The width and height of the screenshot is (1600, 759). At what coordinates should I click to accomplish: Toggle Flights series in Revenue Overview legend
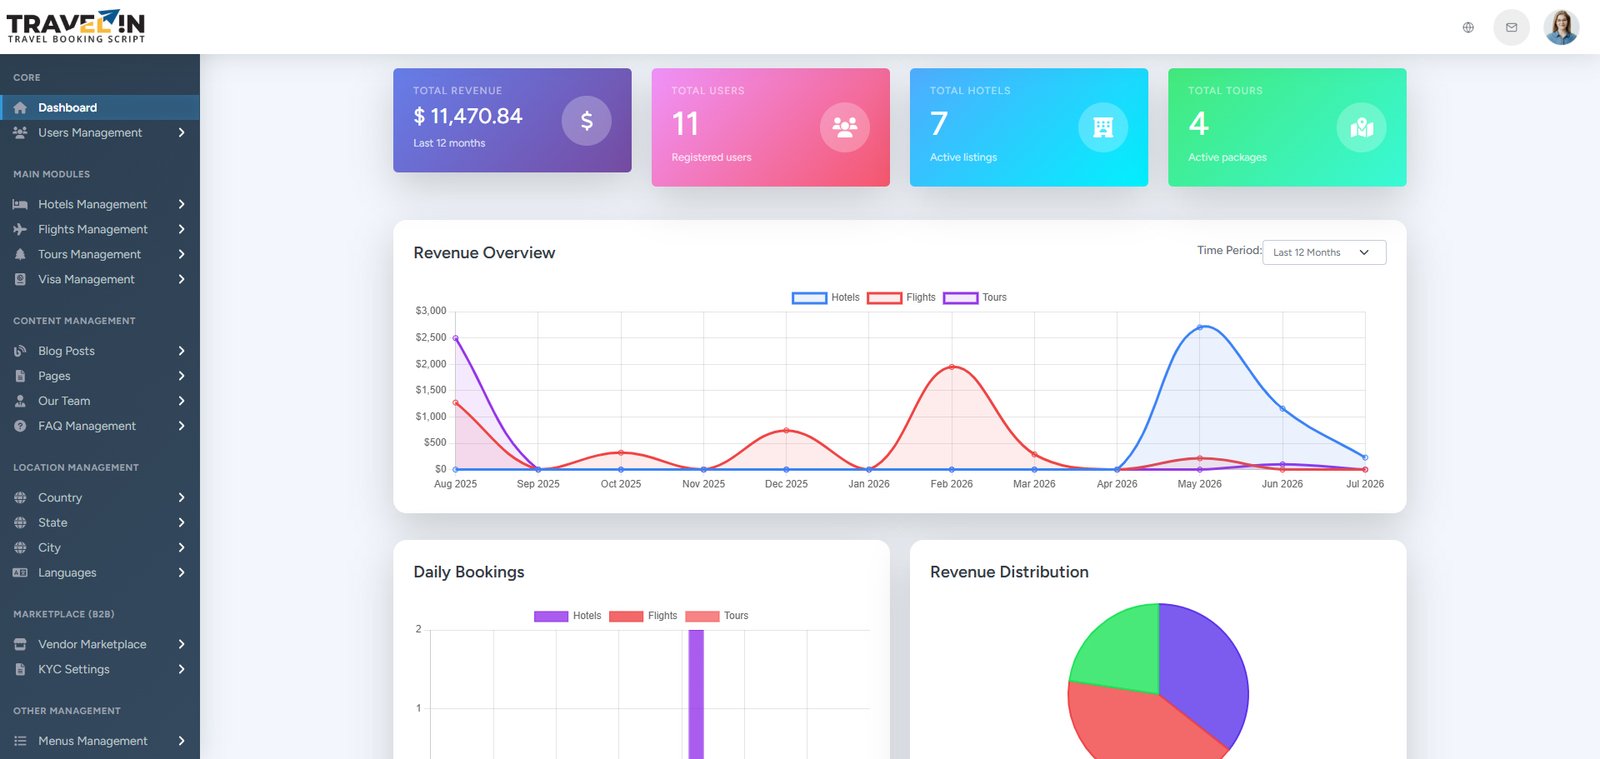click(x=901, y=298)
